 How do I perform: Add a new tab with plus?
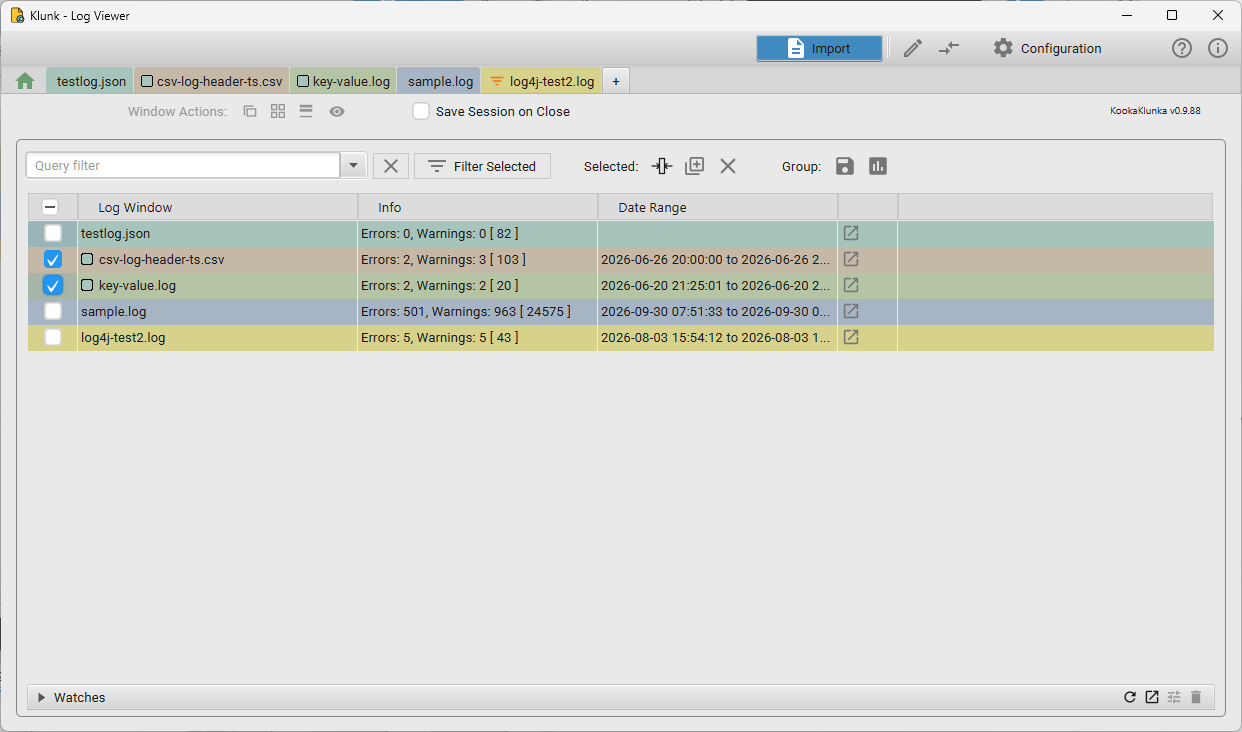[x=615, y=81]
